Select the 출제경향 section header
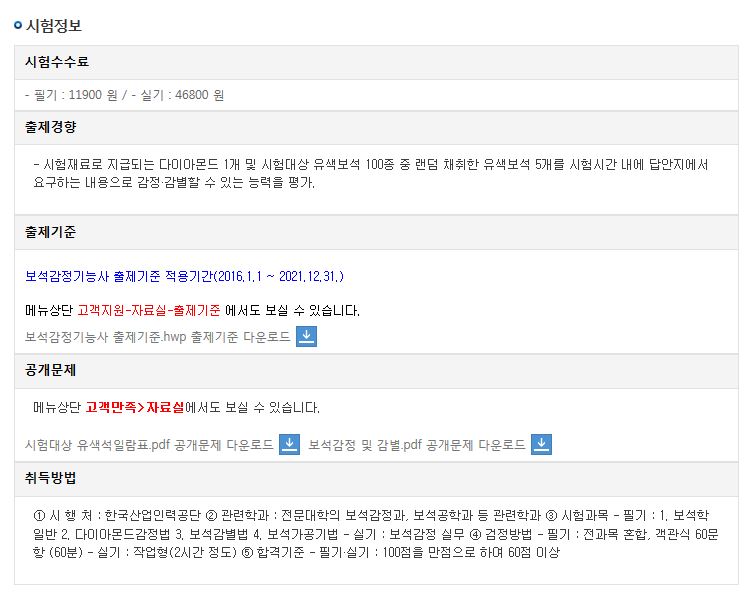The image size is (747, 600). coord(376,128)
